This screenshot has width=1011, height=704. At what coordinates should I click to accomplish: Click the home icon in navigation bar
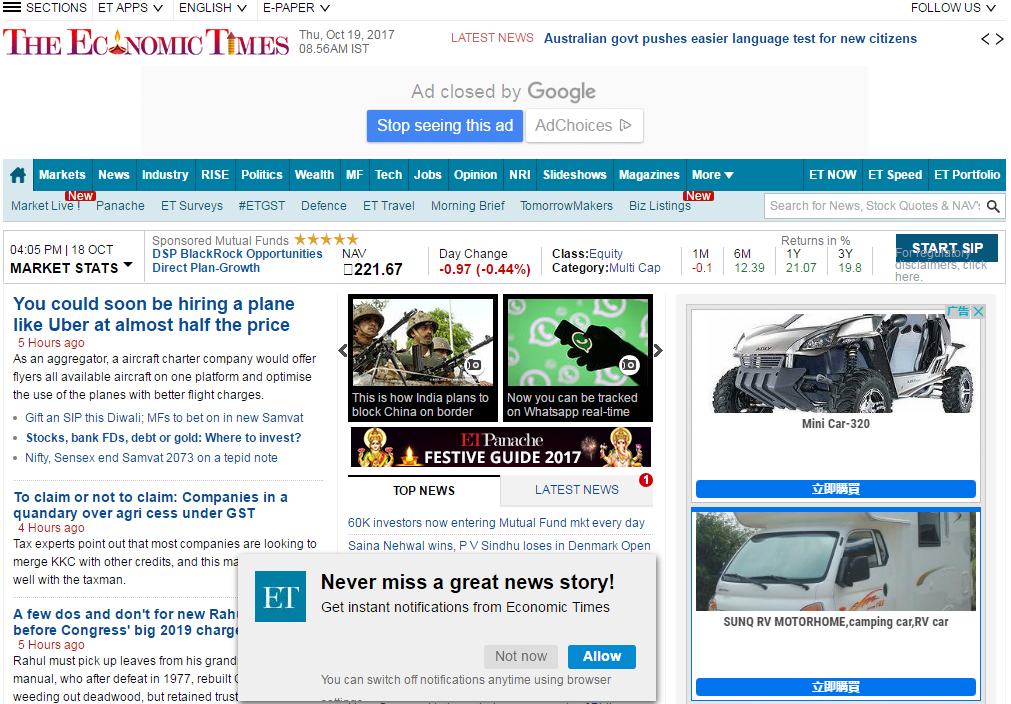point(18,175)
